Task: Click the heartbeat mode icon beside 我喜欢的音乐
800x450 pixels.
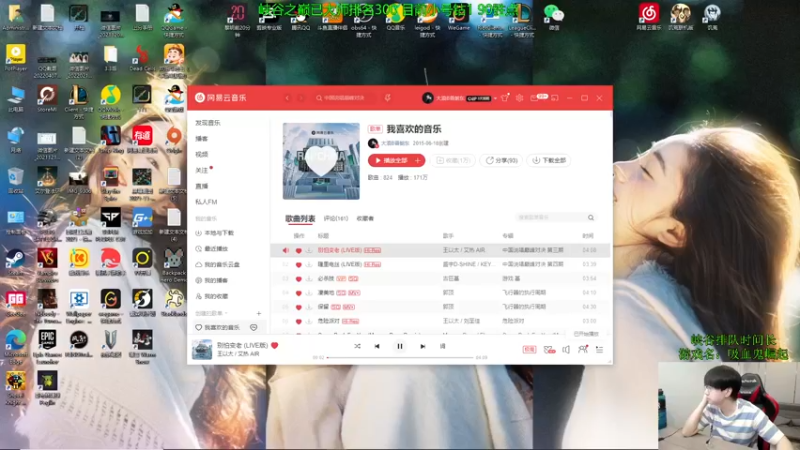Action: (x=254, y=328)
